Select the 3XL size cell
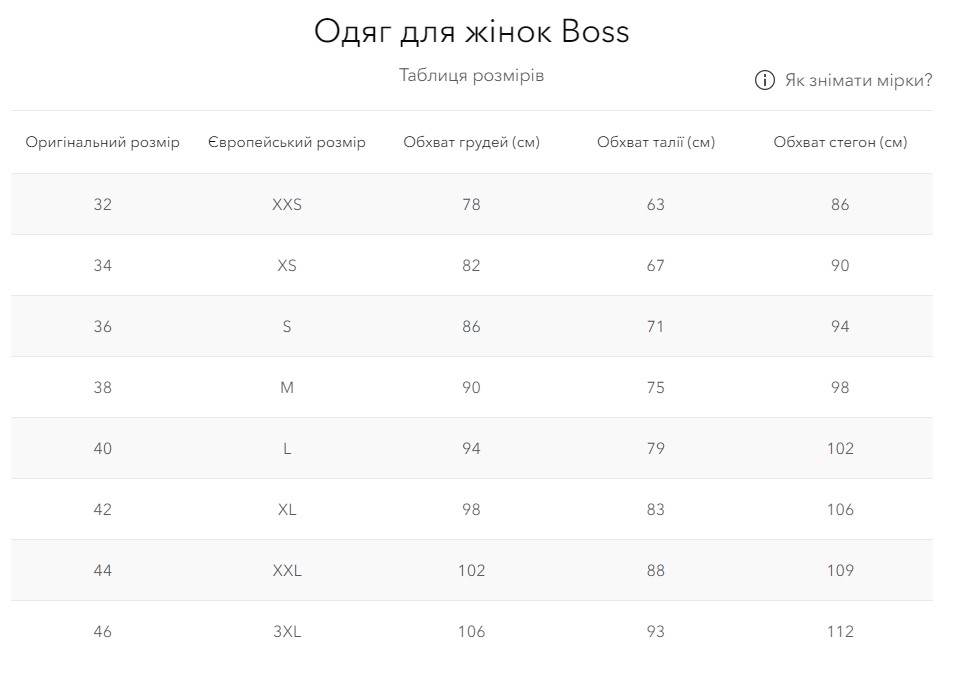The height and width of the screenshot is (681, 965). tap(287, 631)
